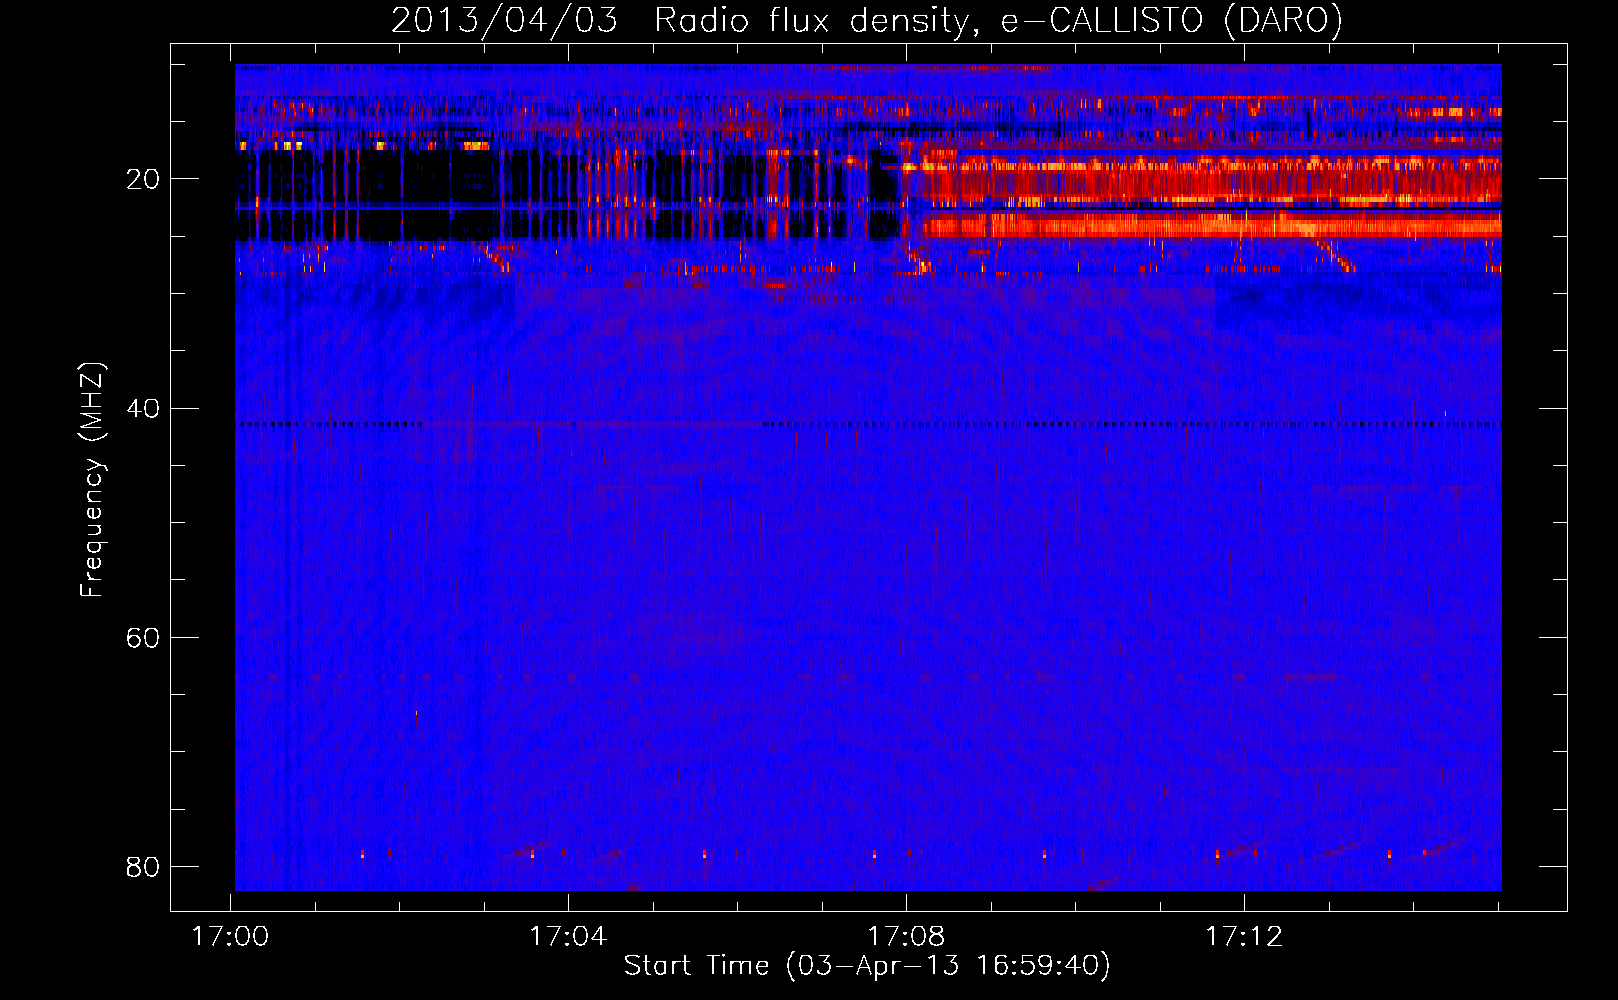Click the 'Start Time (03-Apr-13 16:59:40)' label
1618x1000 pixels.
[867, 966]
